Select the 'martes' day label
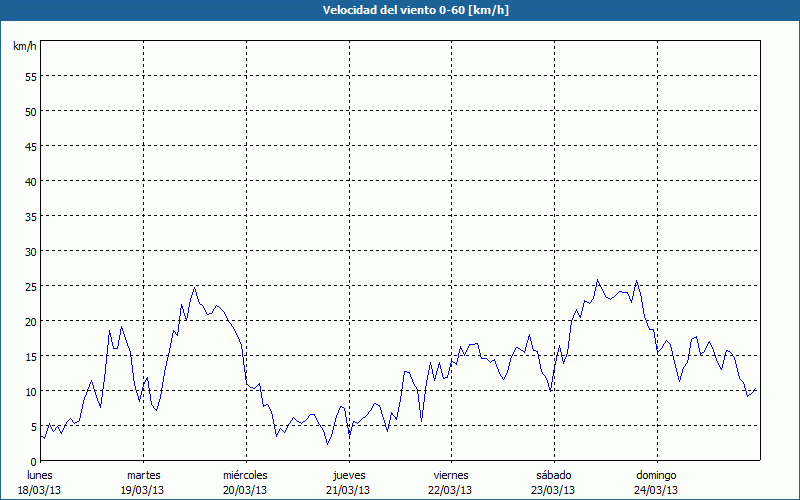This screenshot has width=800, height=500. [143, 475]
